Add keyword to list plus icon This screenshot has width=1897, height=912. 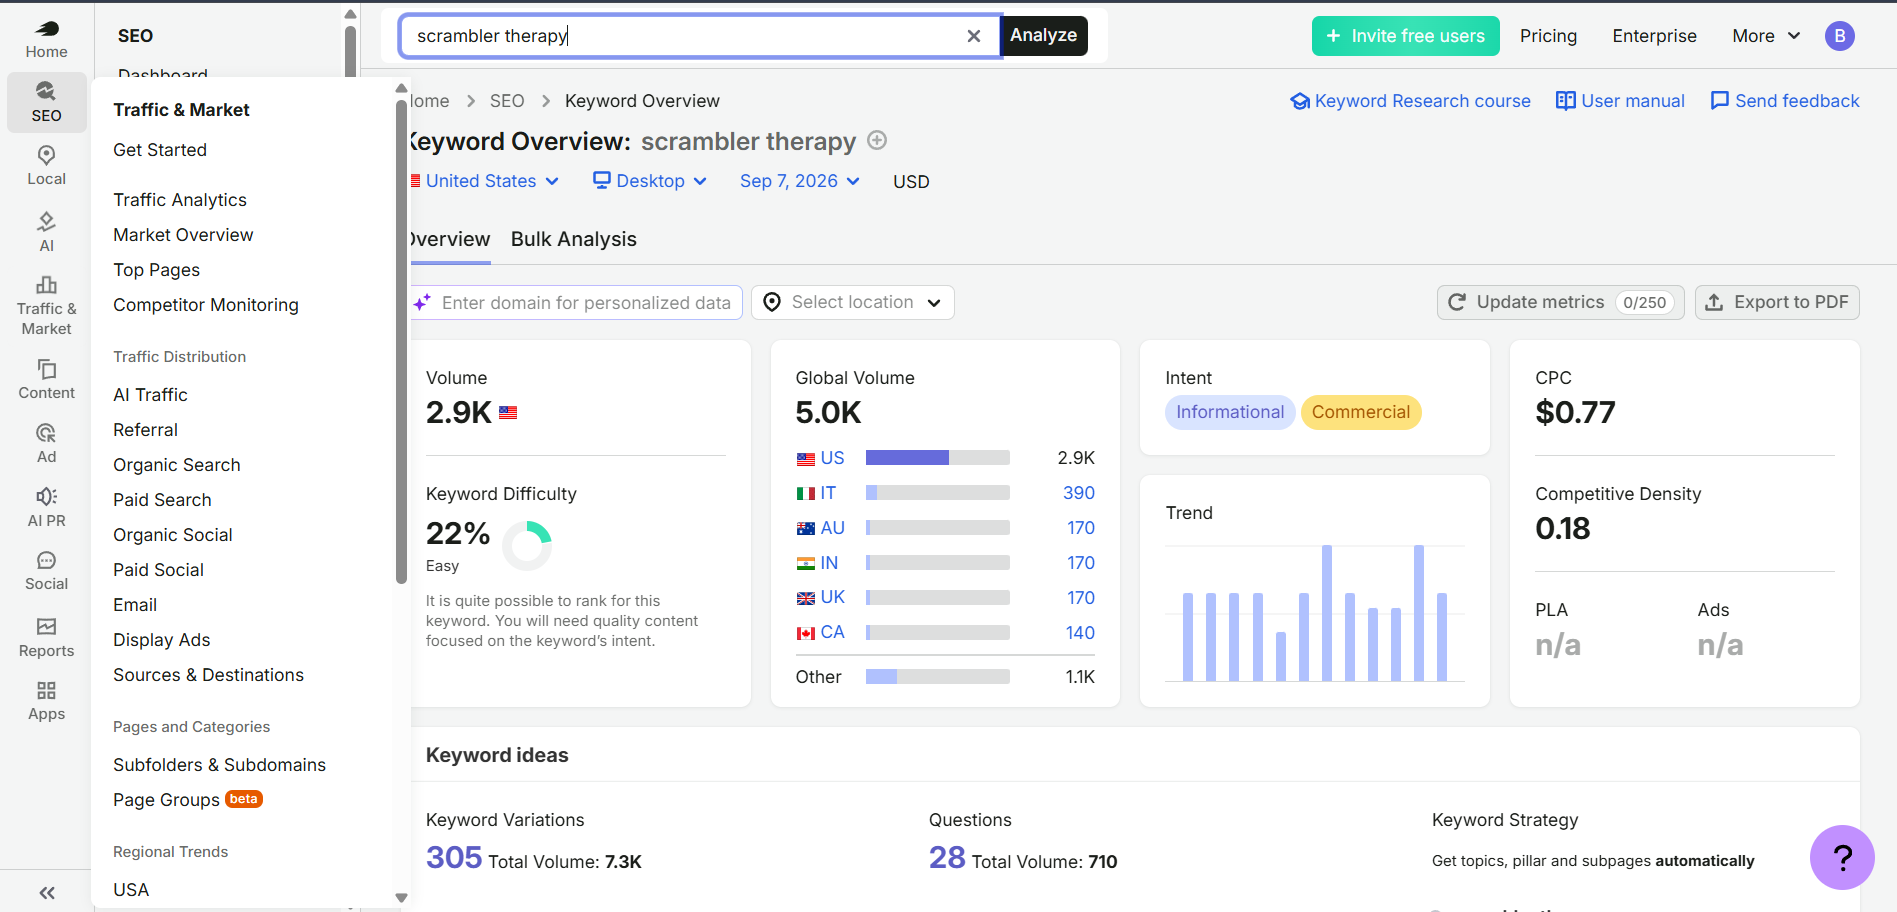[877, 141]
